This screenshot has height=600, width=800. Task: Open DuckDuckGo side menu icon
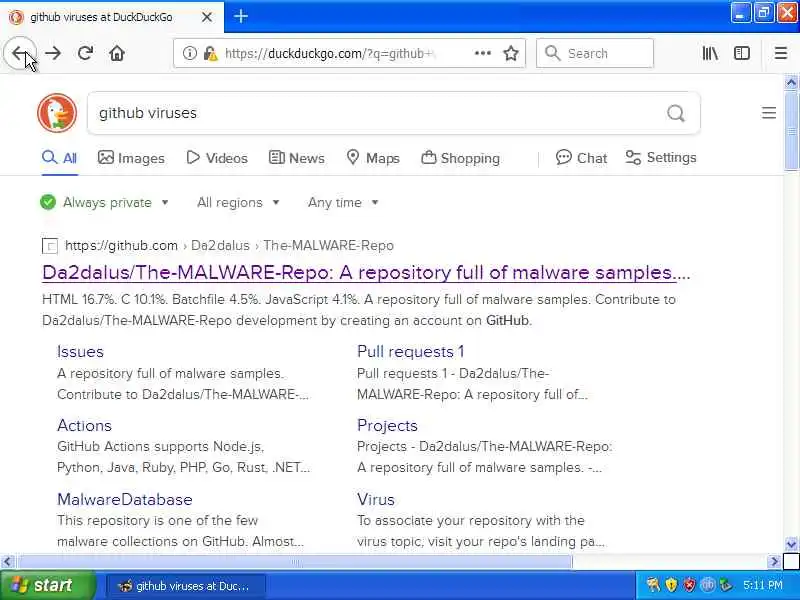769,113
